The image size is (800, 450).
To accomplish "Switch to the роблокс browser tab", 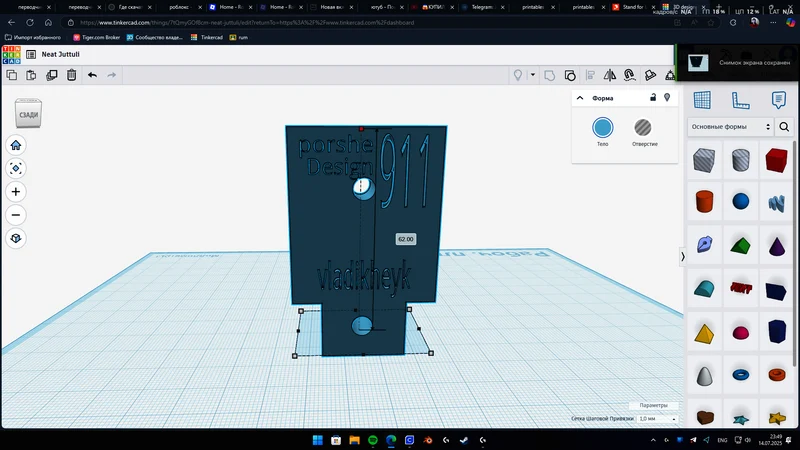I will (x=179, y=7).
